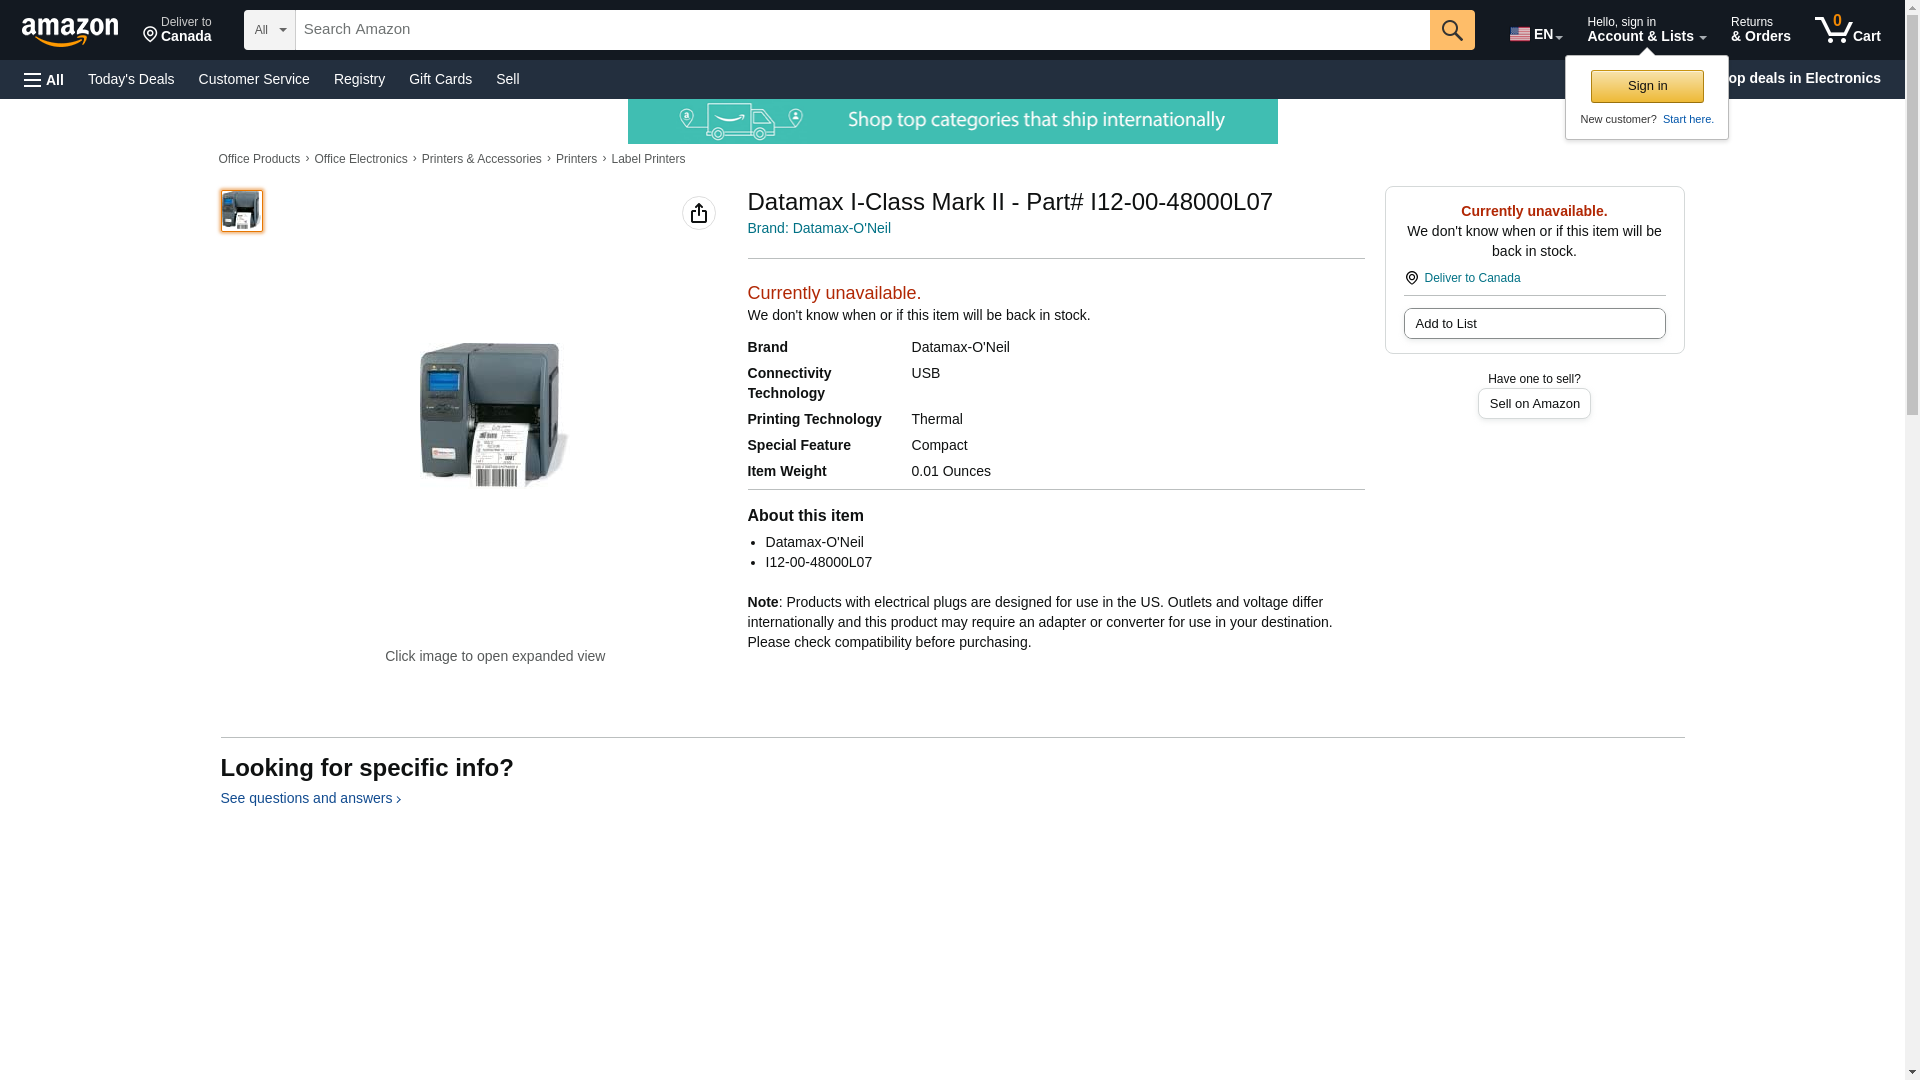Screen dimensions: 1920x1080
Task: Go to Gift Cards menu item
Action: pos(440,79)
